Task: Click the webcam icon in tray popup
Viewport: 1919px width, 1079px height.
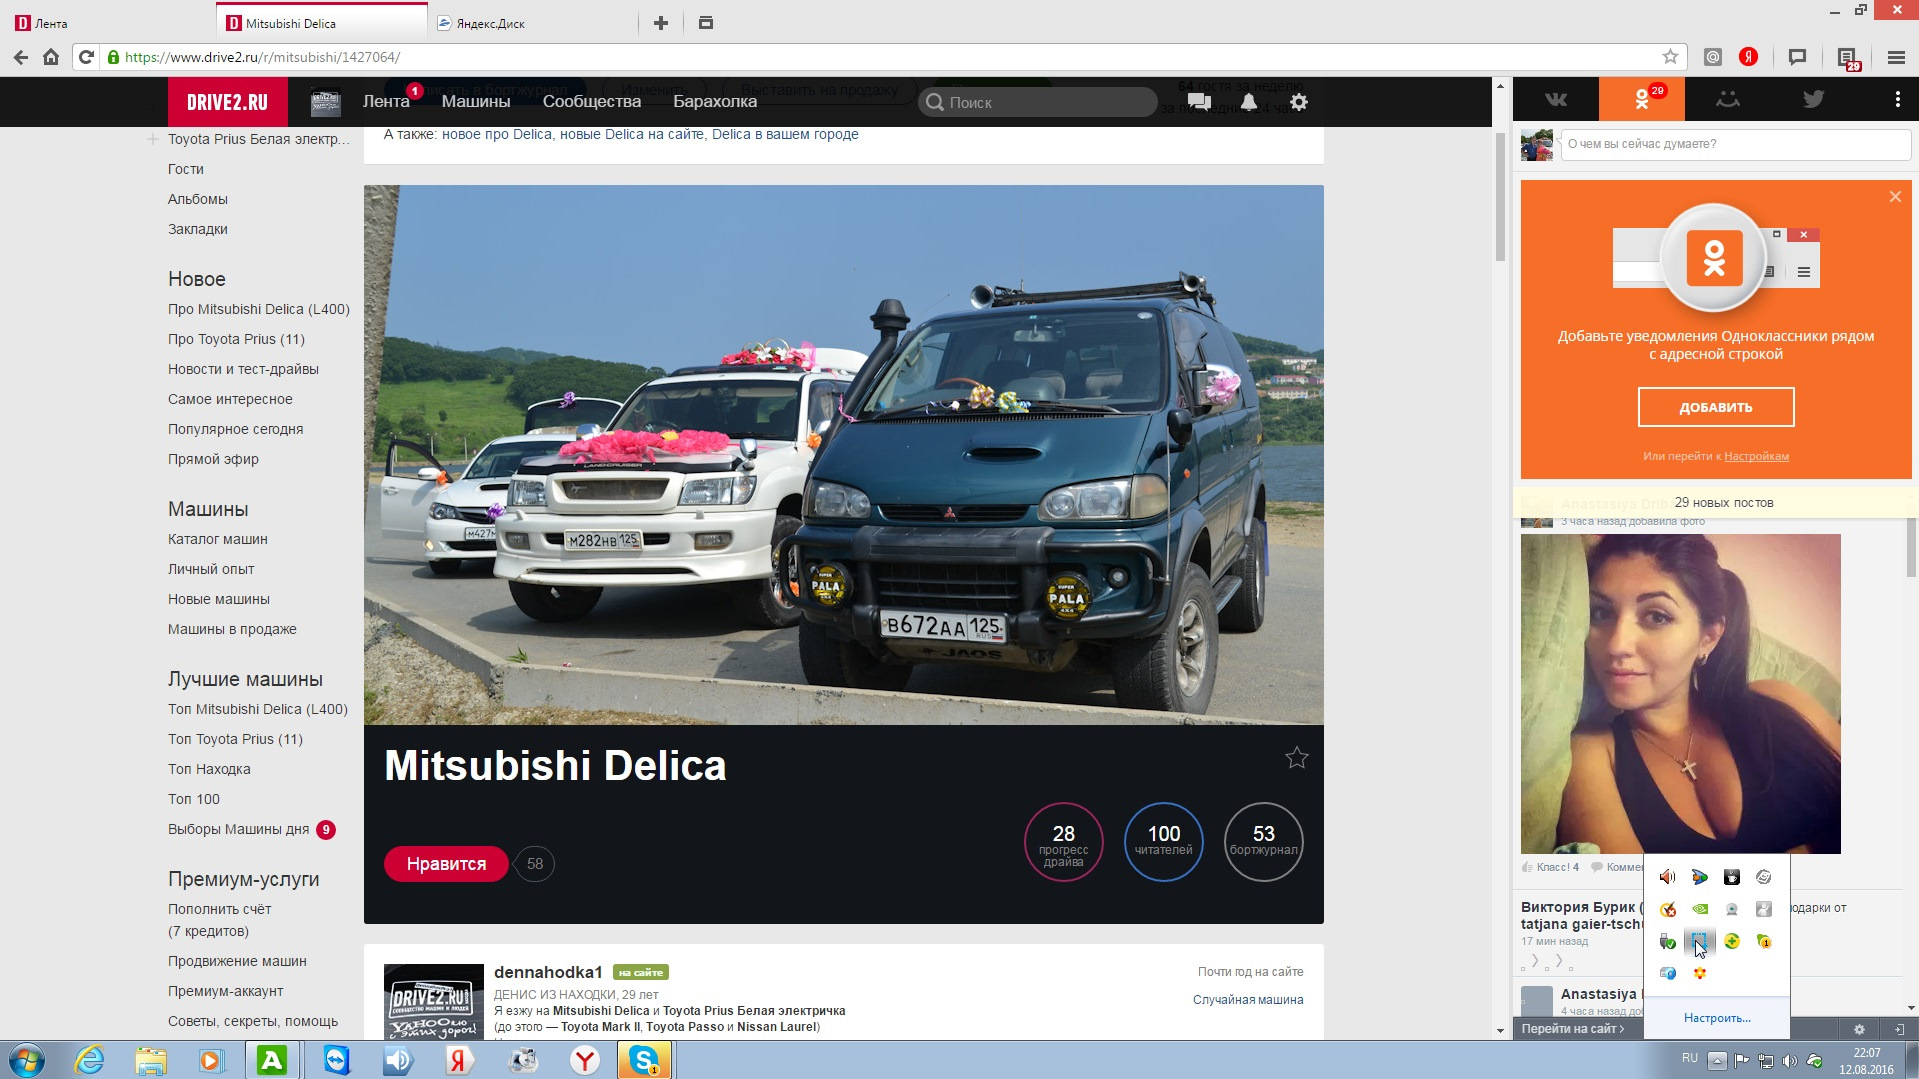Action: coord(1732,909)
